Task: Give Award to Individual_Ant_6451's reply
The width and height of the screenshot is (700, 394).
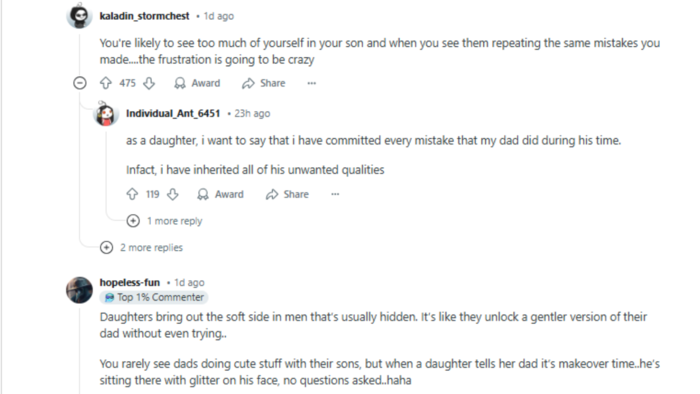Action: point(221,194)
